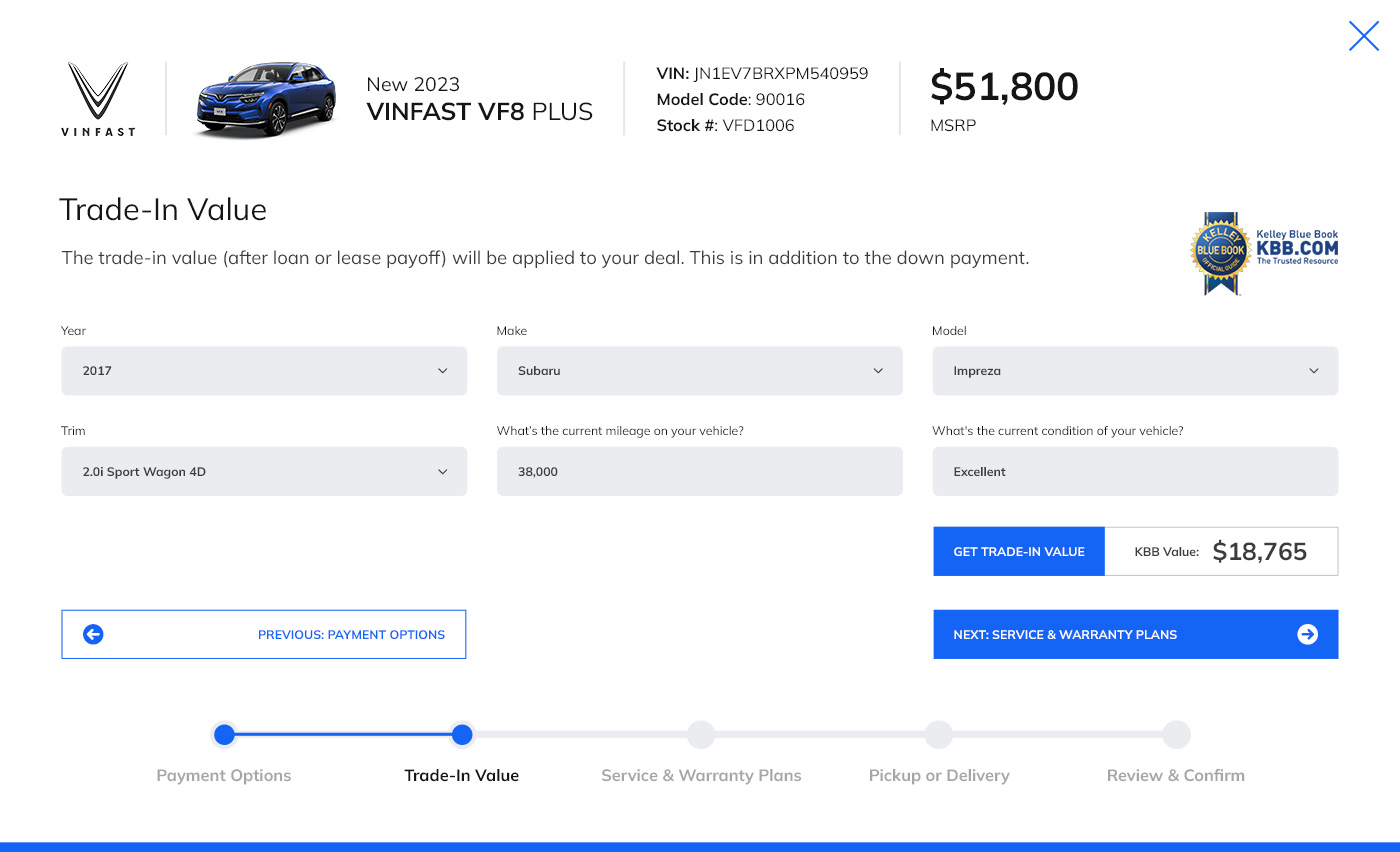Click the vehicle condition field showing Excellent
This screenshot has height=852, width=1400.
click(x=1135, y=471)
